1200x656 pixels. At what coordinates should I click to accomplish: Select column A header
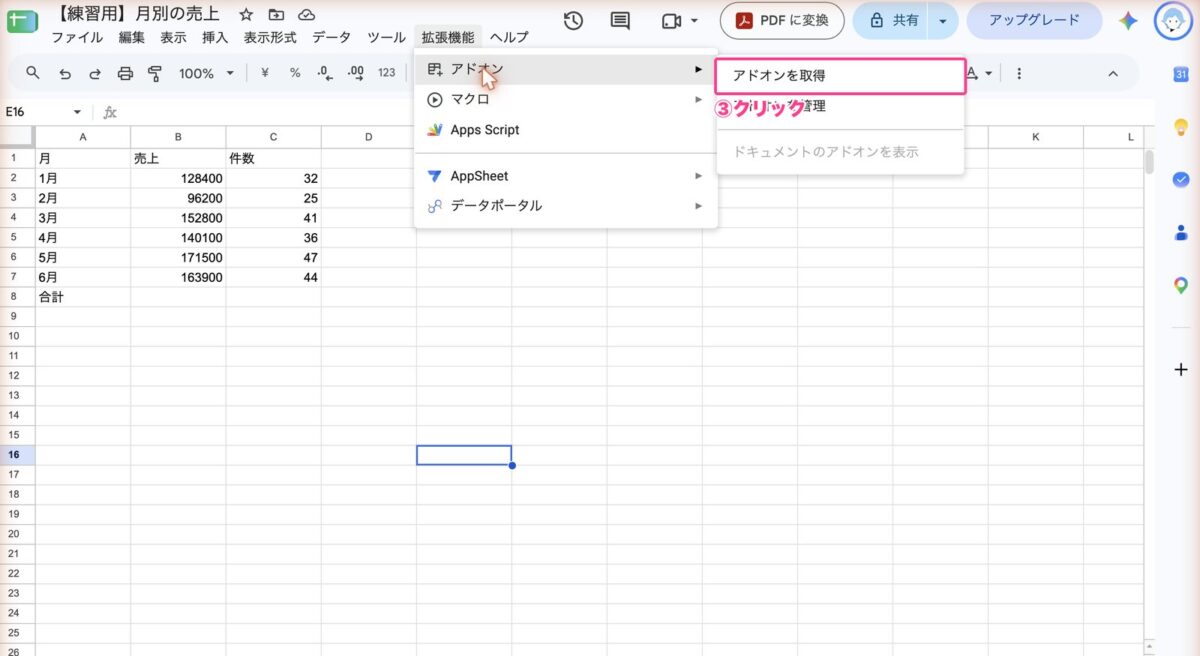point(83,137)
